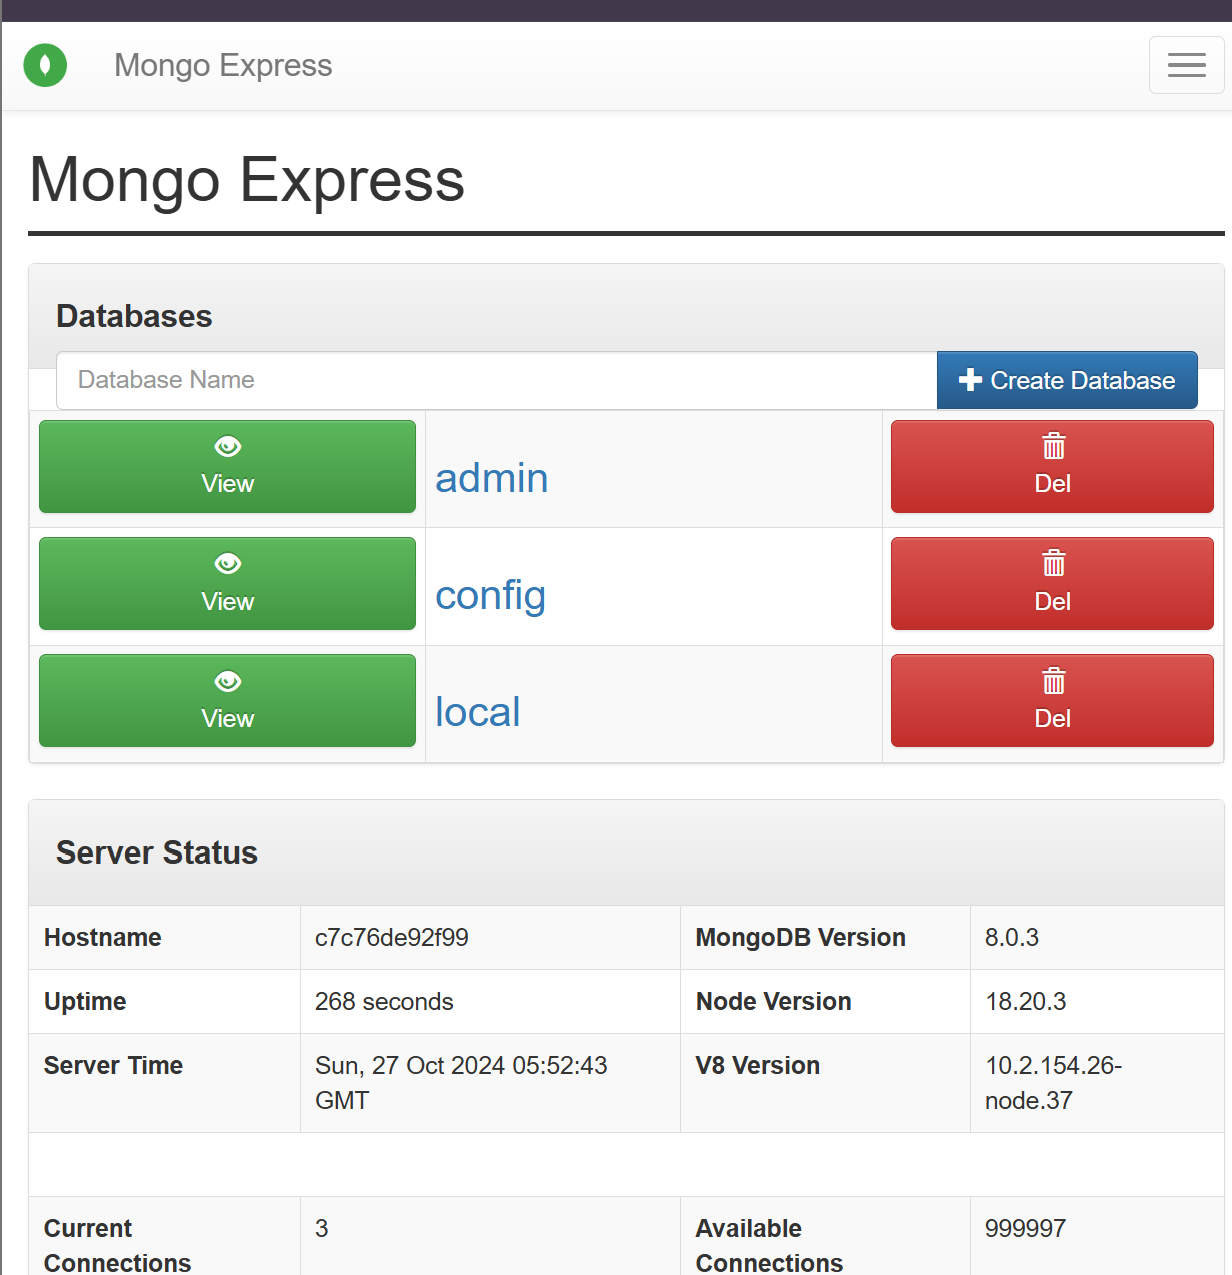This screenshot has height=1275, width=1232.
Task: Click the Hostname label cell
Action: (165, 938)
